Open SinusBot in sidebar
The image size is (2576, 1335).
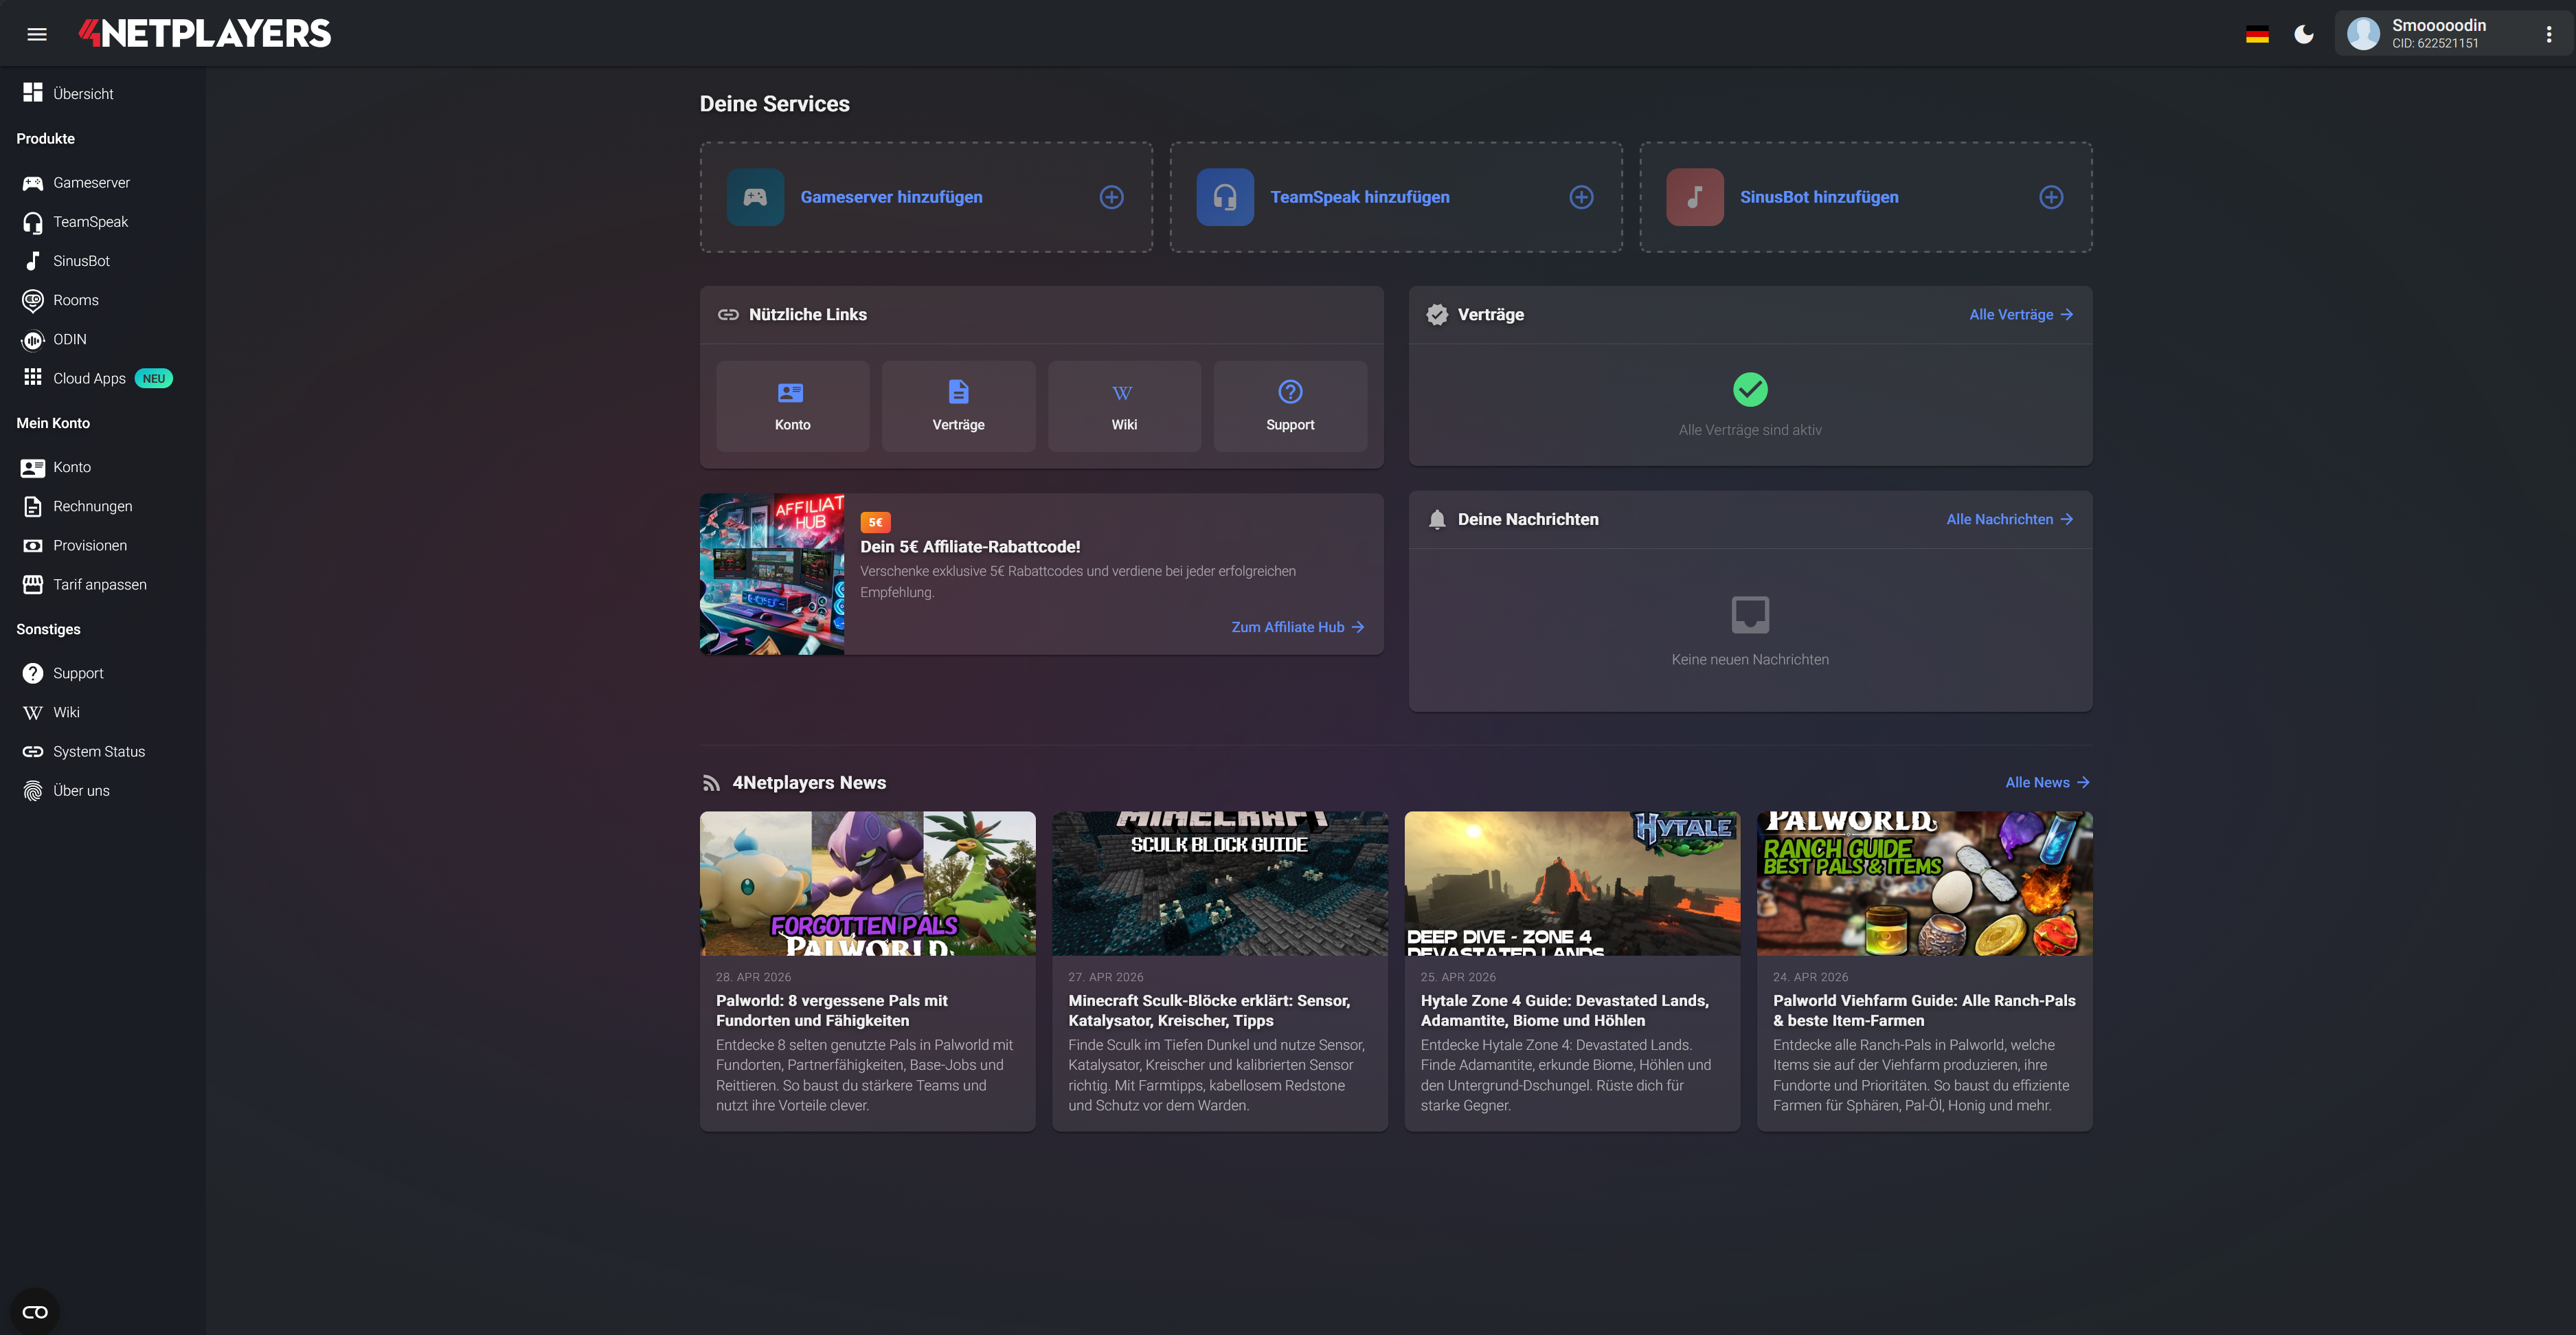pos(81,261)
